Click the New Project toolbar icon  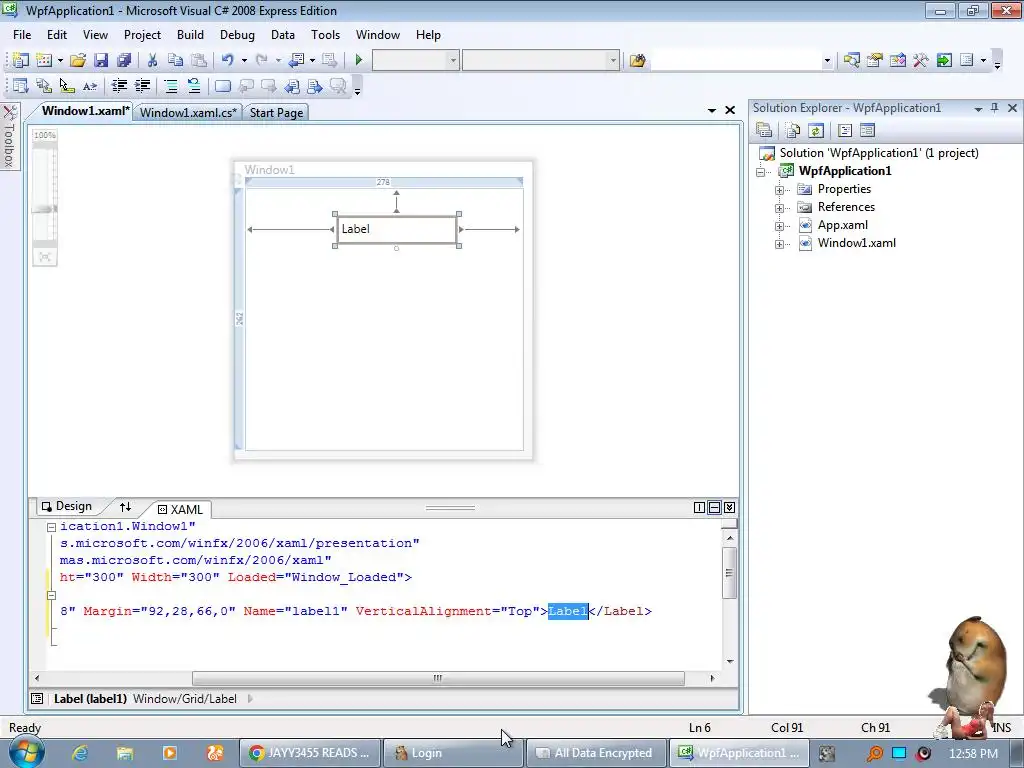tap(20, 60)
